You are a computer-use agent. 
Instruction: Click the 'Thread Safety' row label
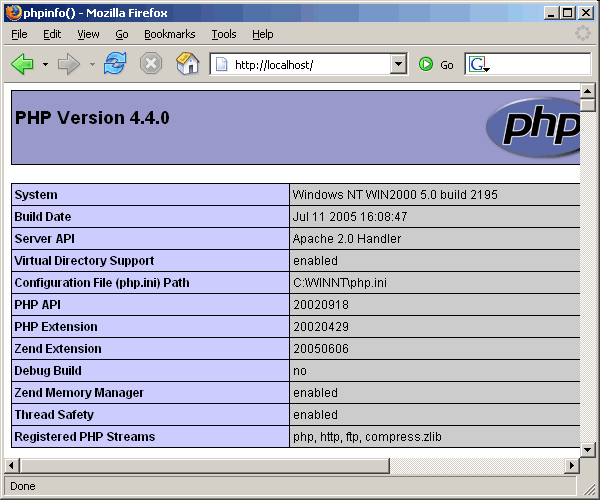pyautogui.click(x=54, y=415)
